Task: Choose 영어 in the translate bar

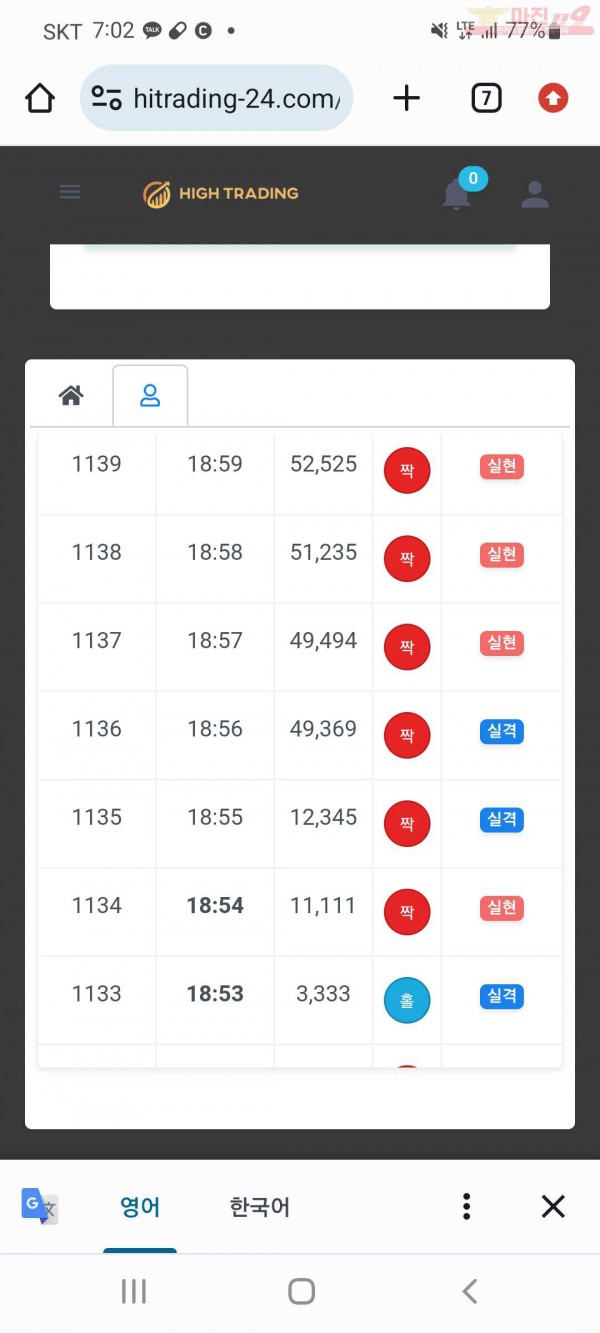Action: tap(140, 1207)
